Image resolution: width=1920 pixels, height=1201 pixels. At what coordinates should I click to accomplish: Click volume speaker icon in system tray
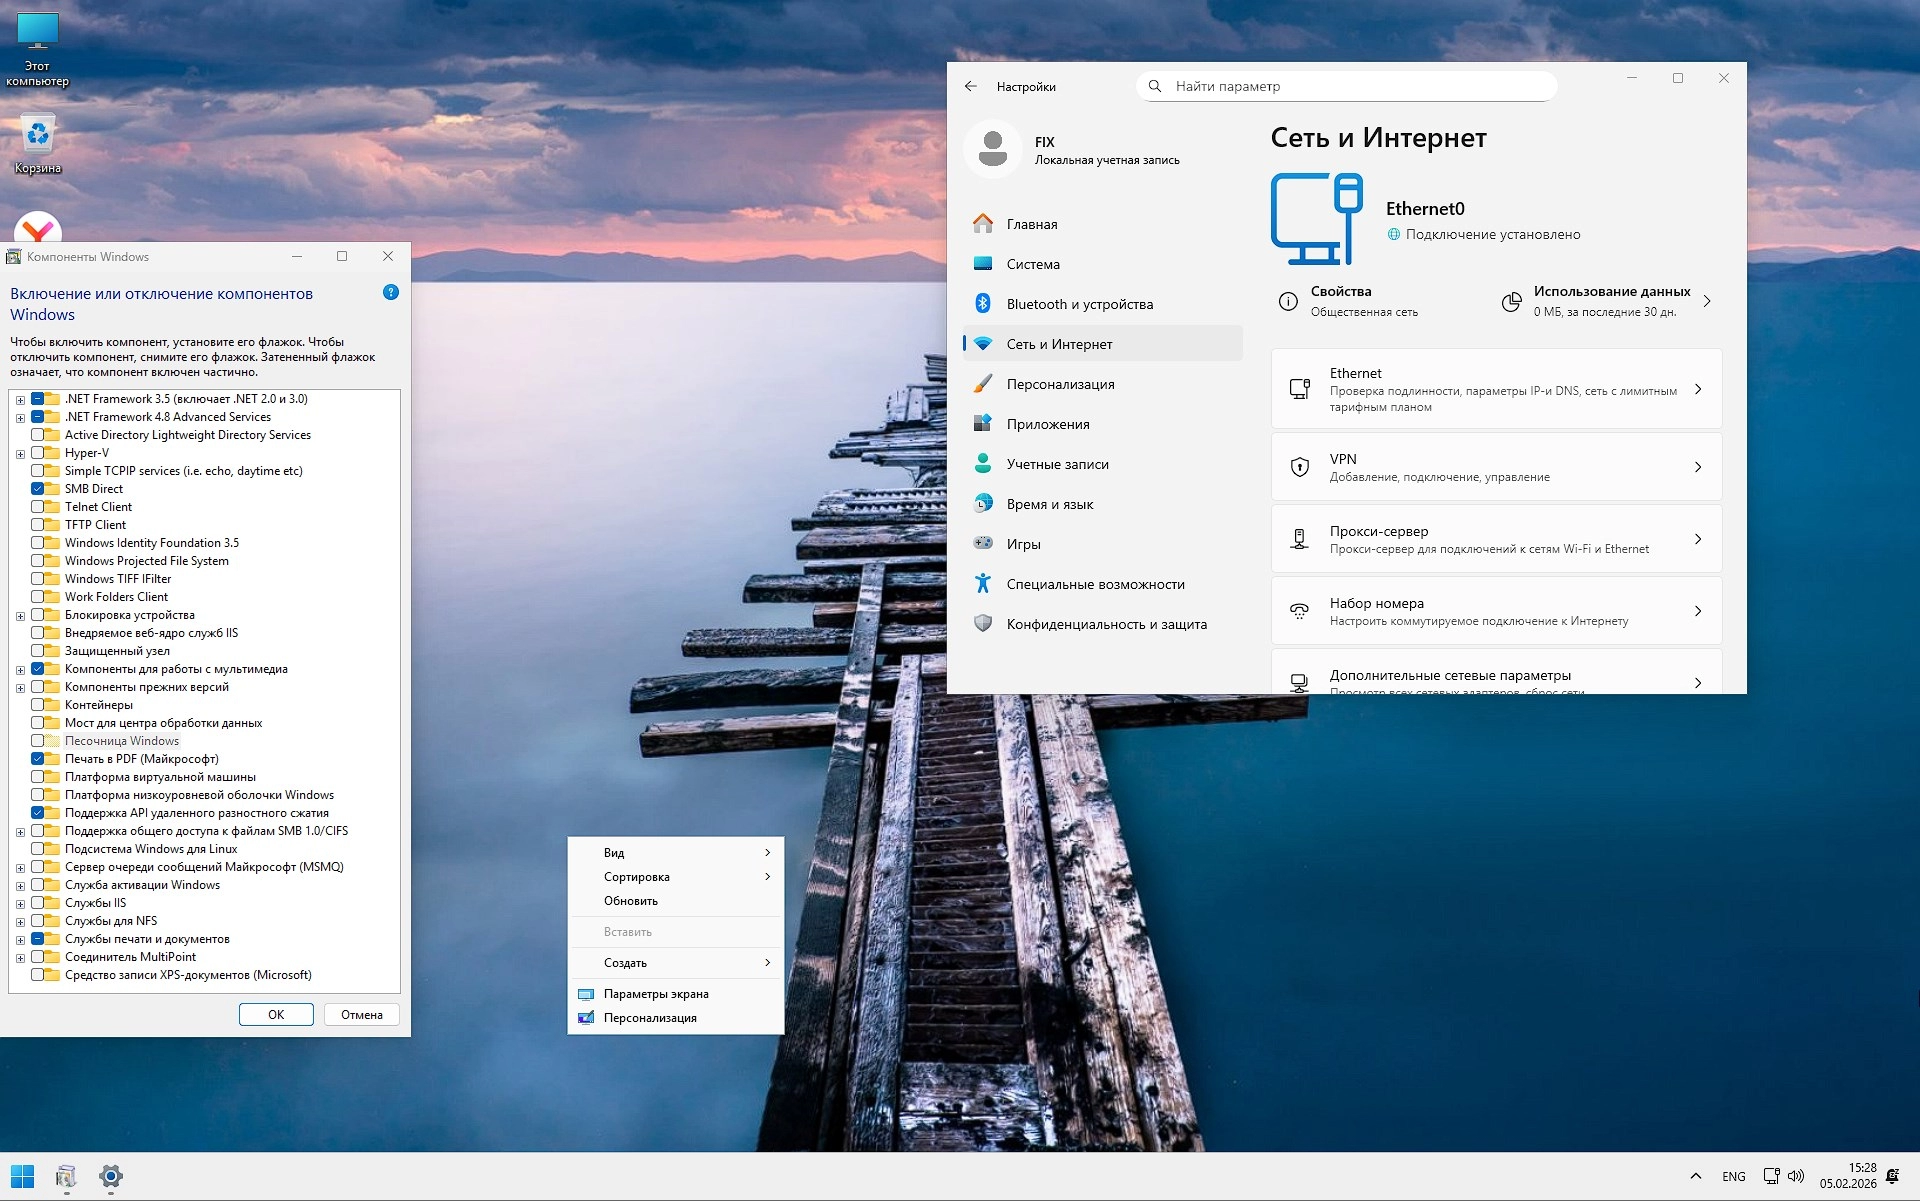tap(1796, 1176)
